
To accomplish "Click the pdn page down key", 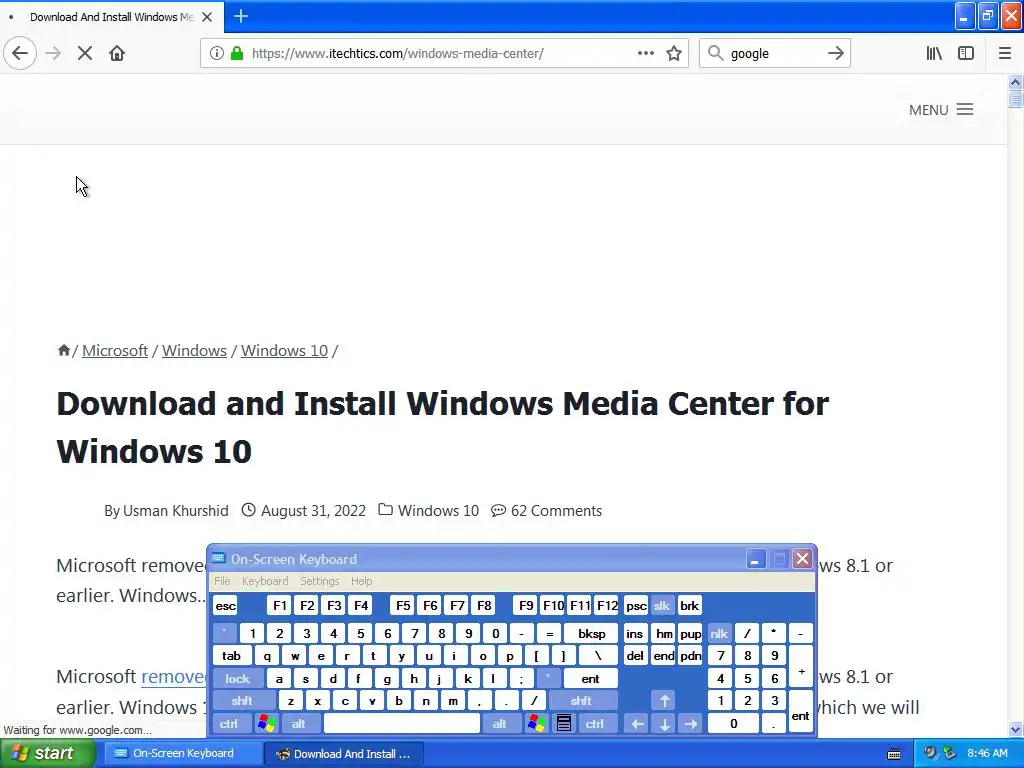I will [690, 656].
